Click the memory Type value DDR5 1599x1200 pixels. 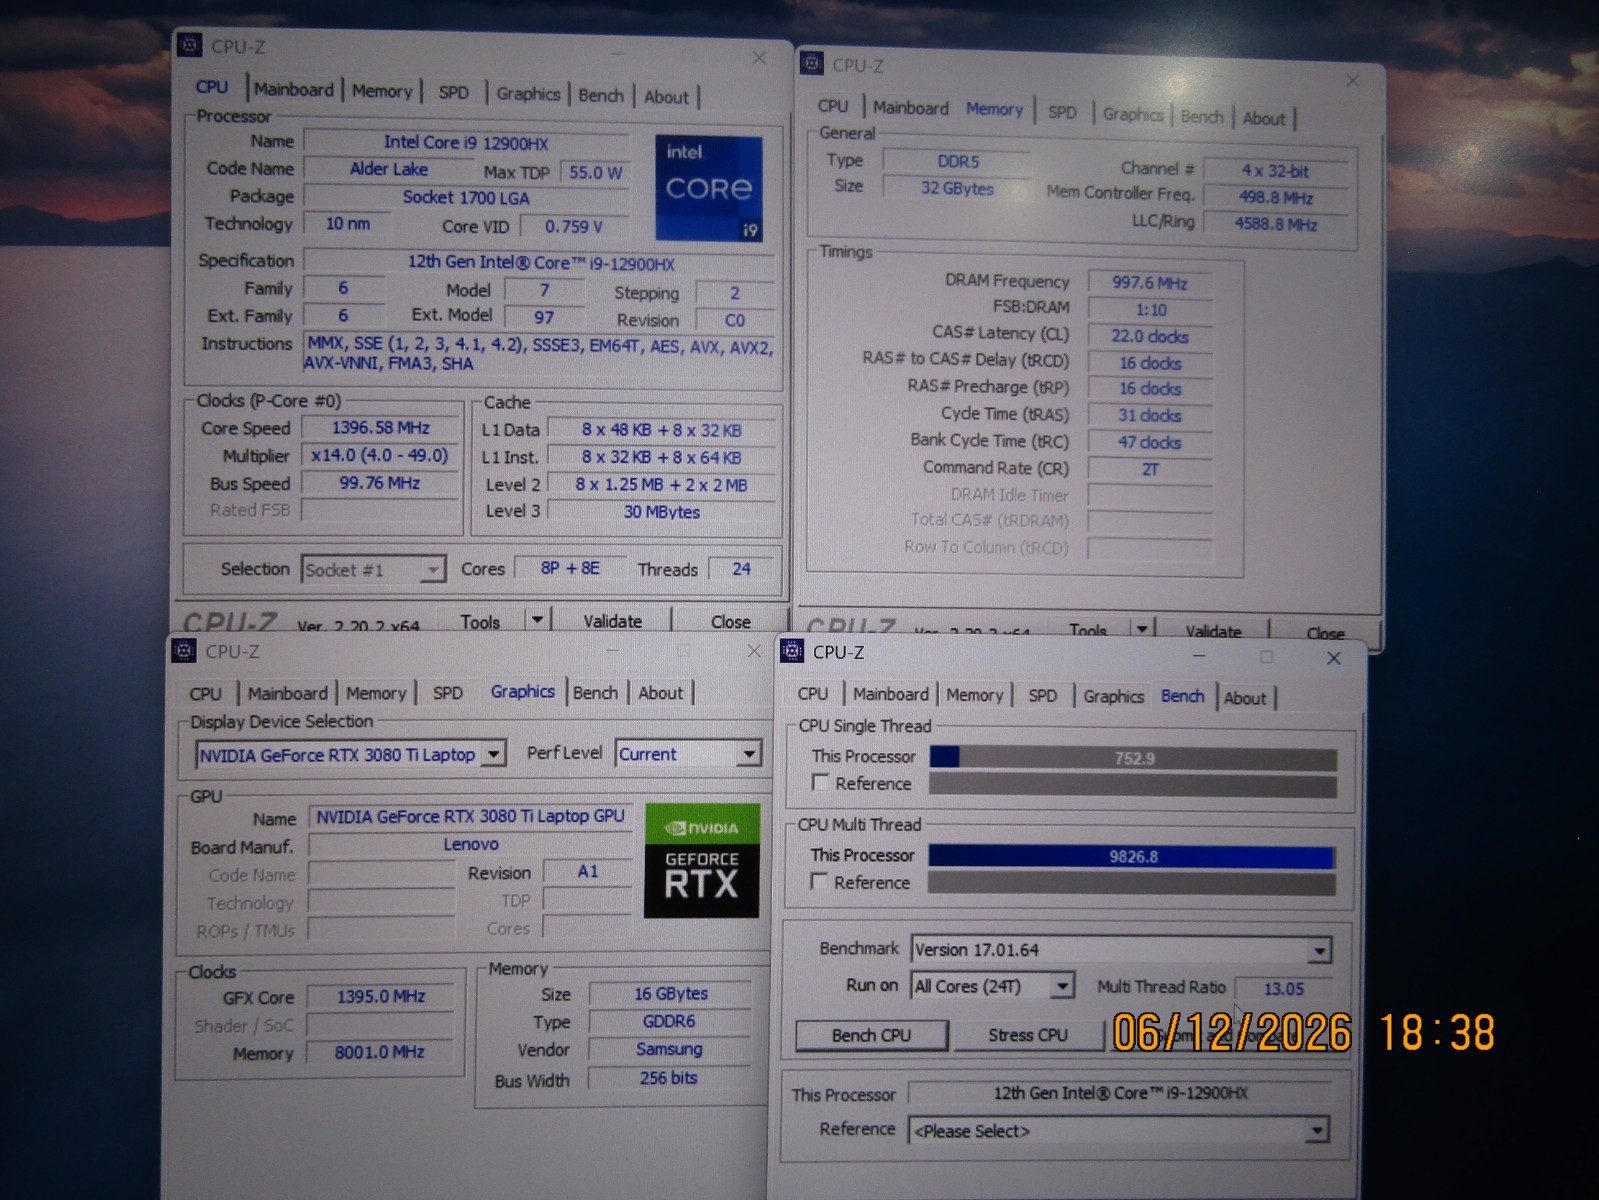957,161
